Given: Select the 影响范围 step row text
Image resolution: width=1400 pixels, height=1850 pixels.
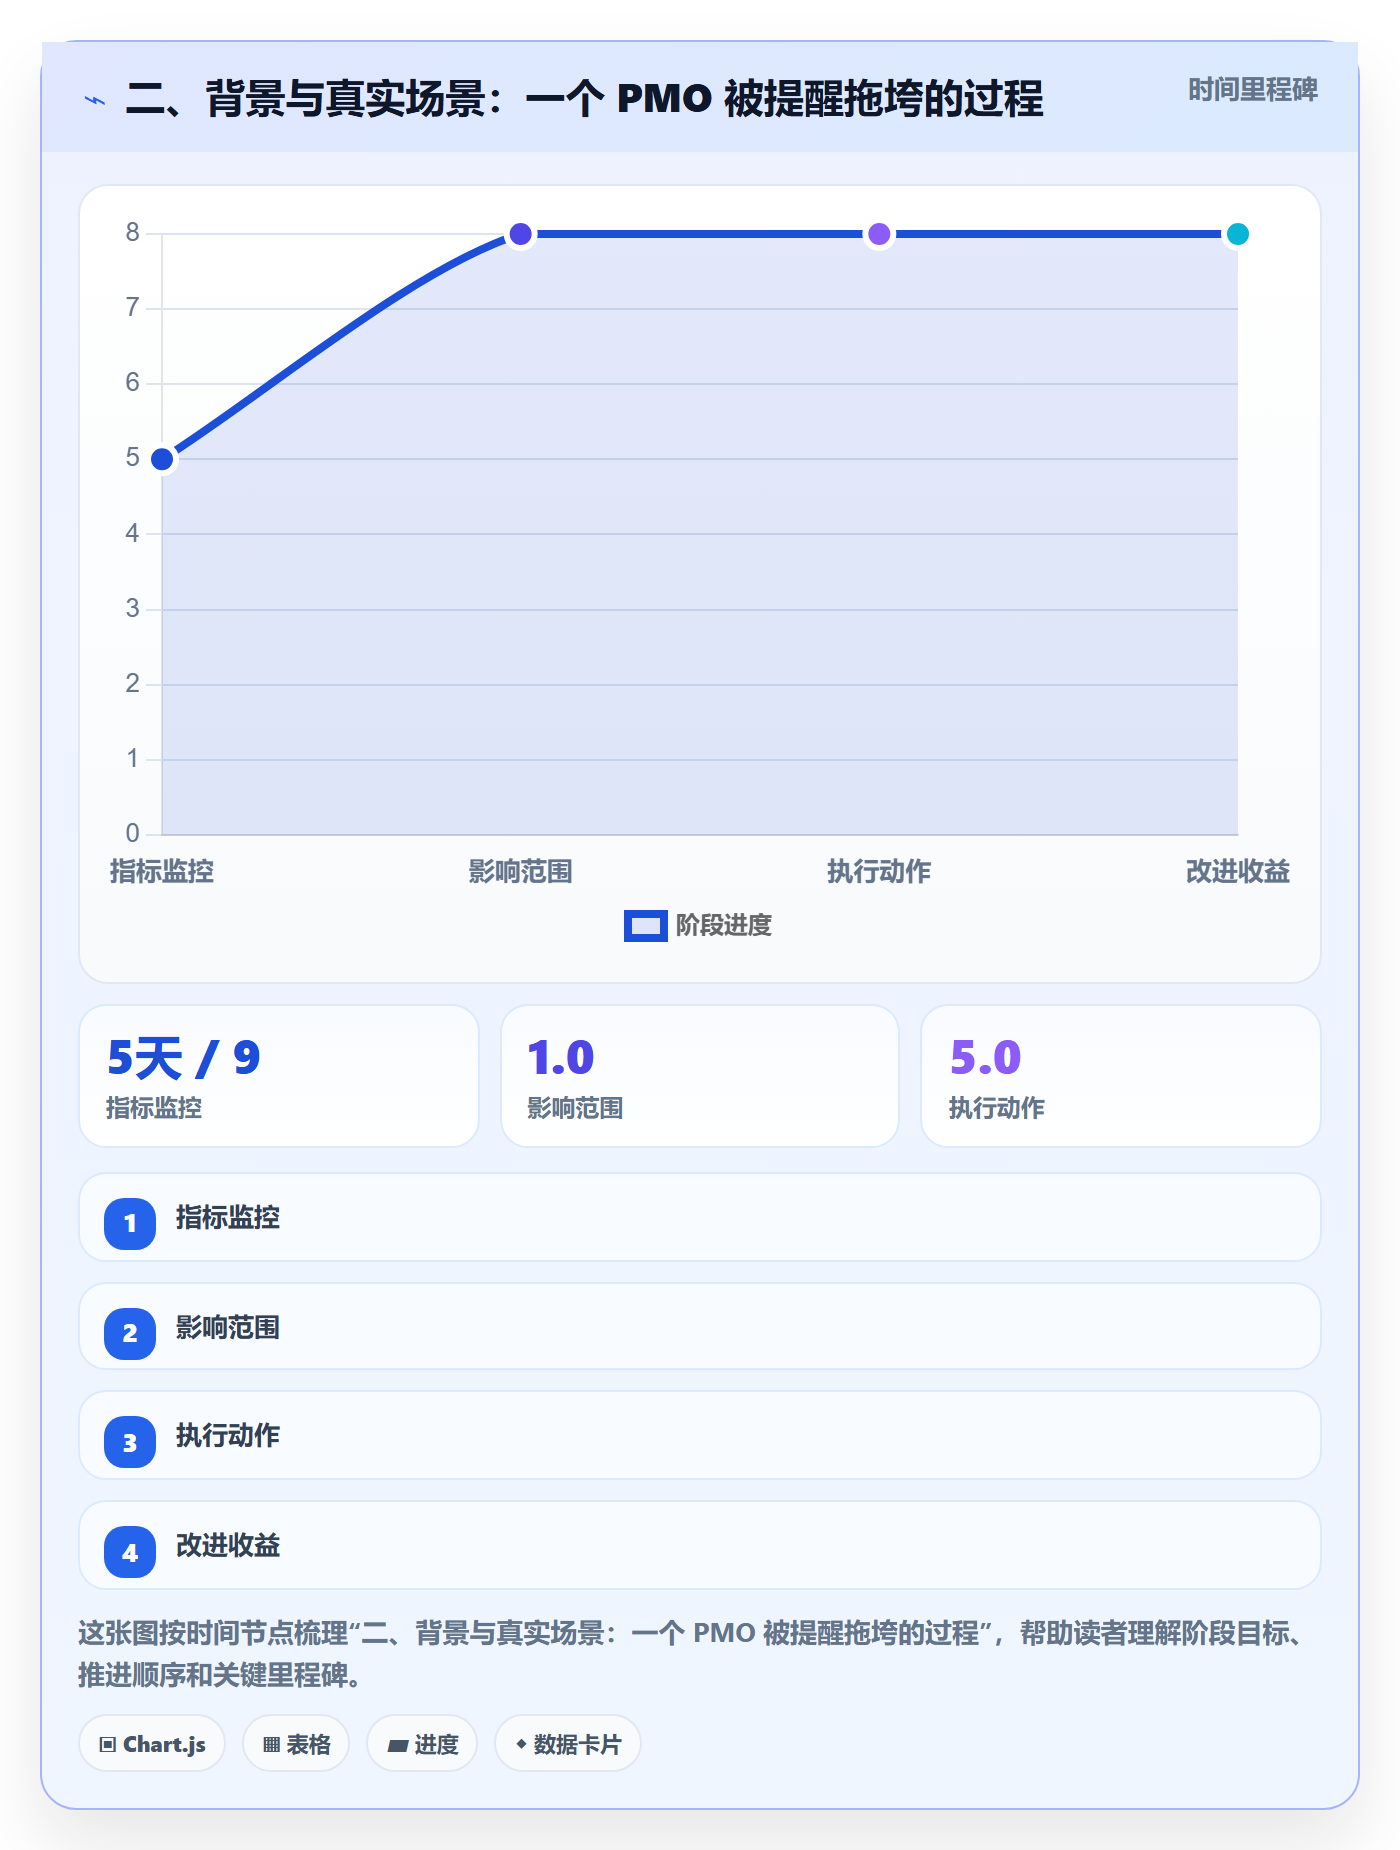Looking at the screenshot, I should pos(228,1328).
